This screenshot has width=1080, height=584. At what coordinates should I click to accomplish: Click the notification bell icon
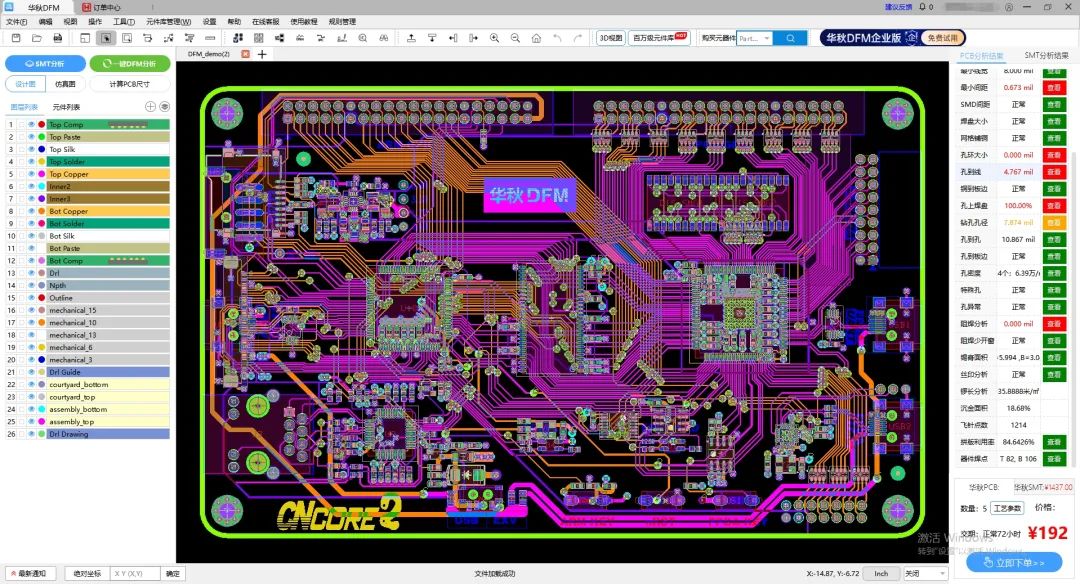click(922, 7)
